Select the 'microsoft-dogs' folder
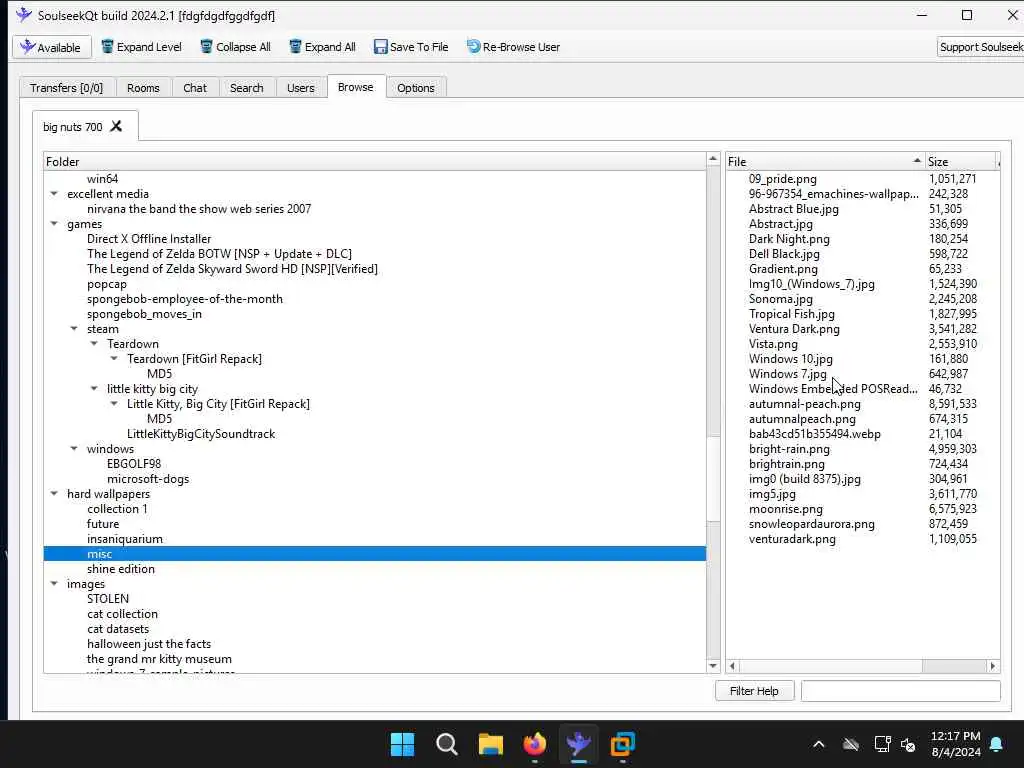1024x768 pixels. click(148, 479)
